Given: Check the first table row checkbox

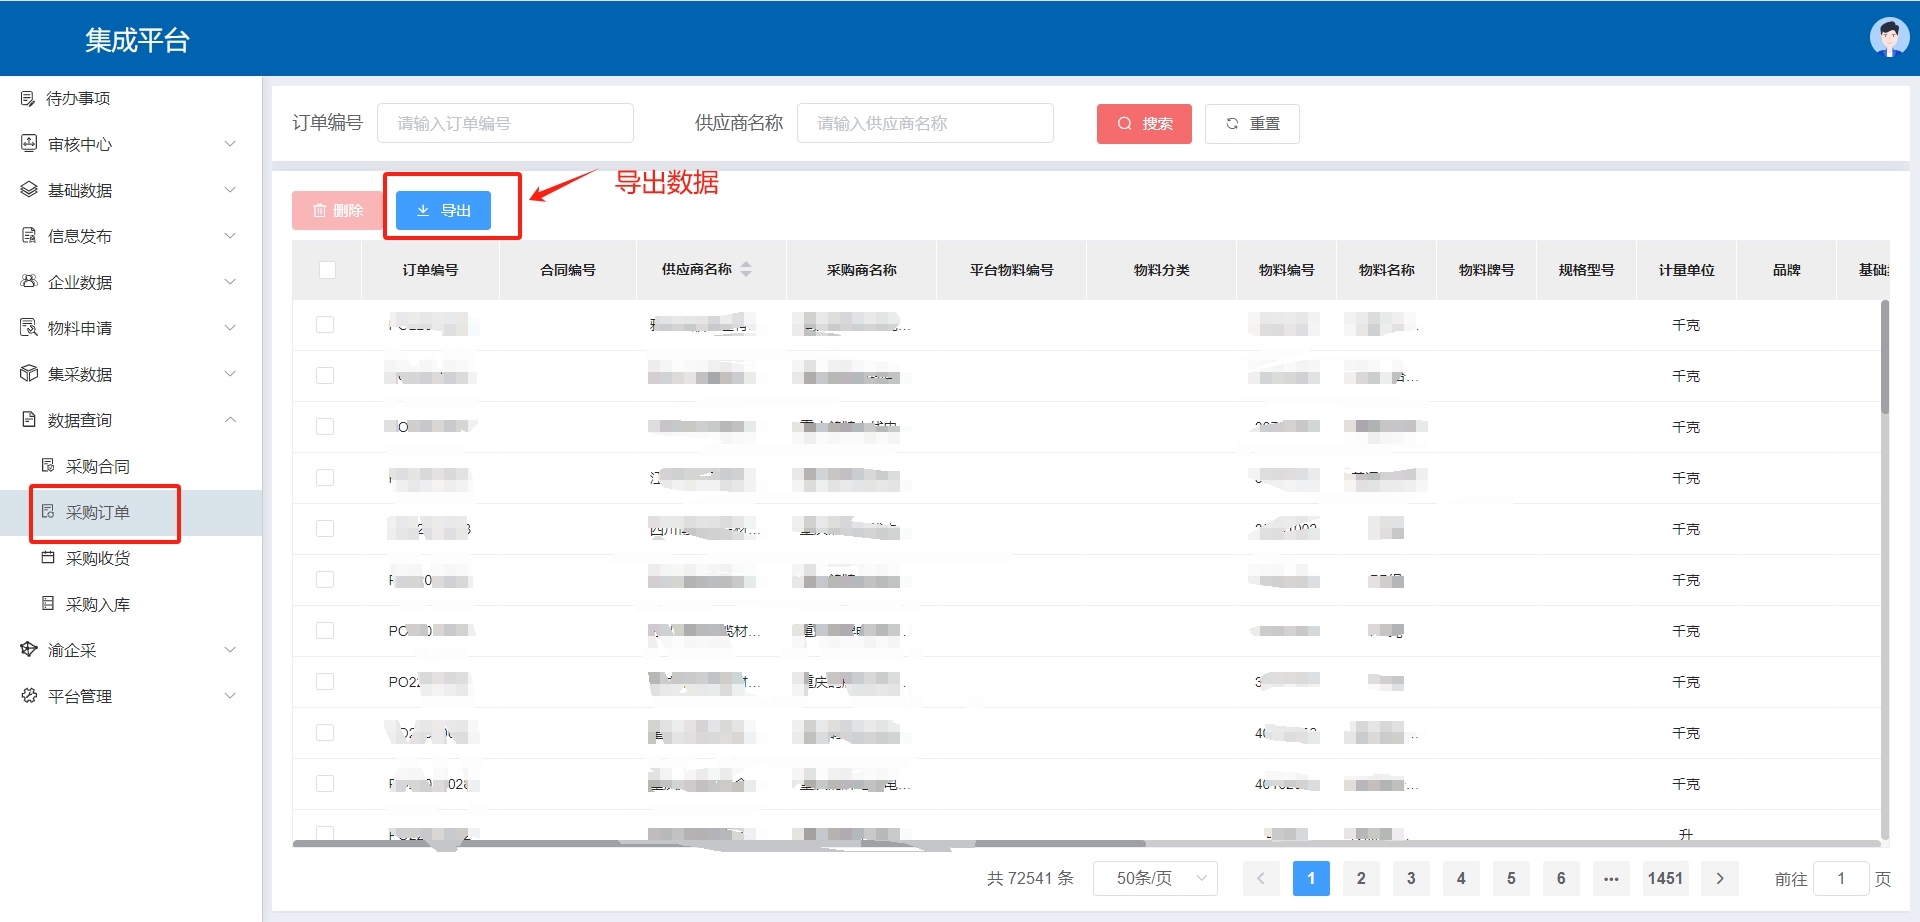Looking at the screenshot, I should pyautogui.click(x=325, y=325).
